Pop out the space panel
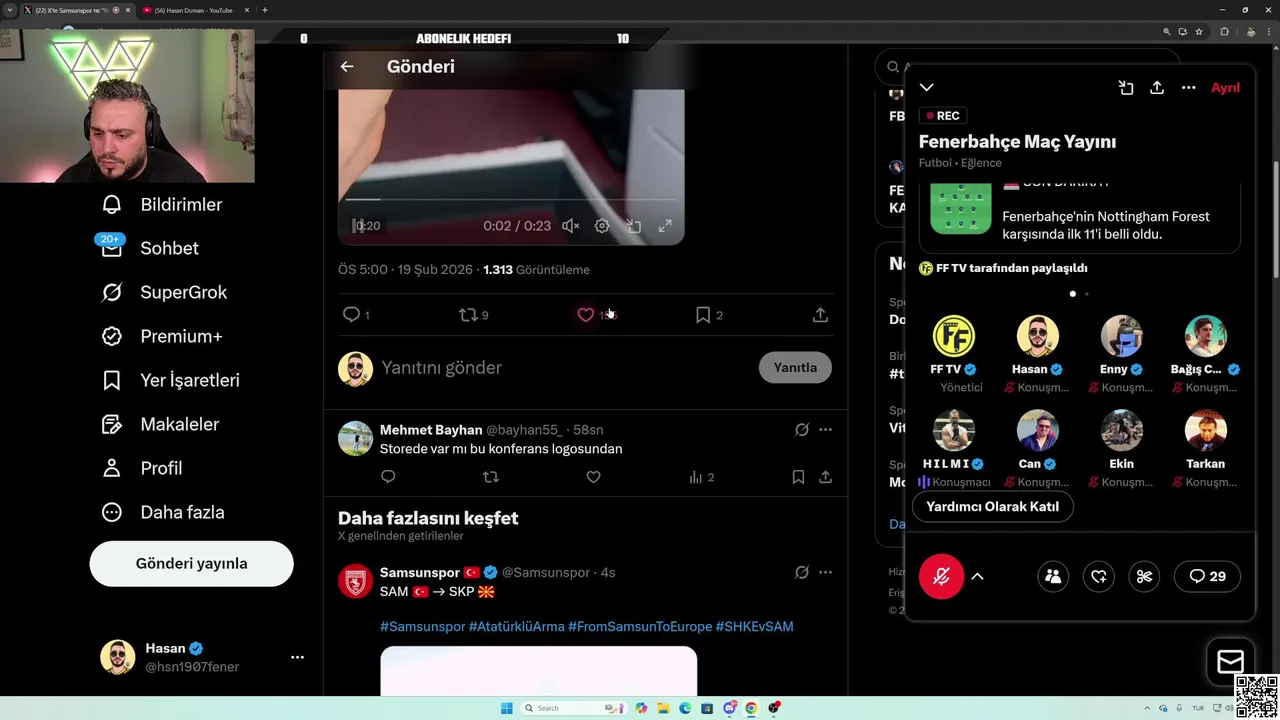1280x720 pixels. pyautogui.click(x=1126, y=88)
